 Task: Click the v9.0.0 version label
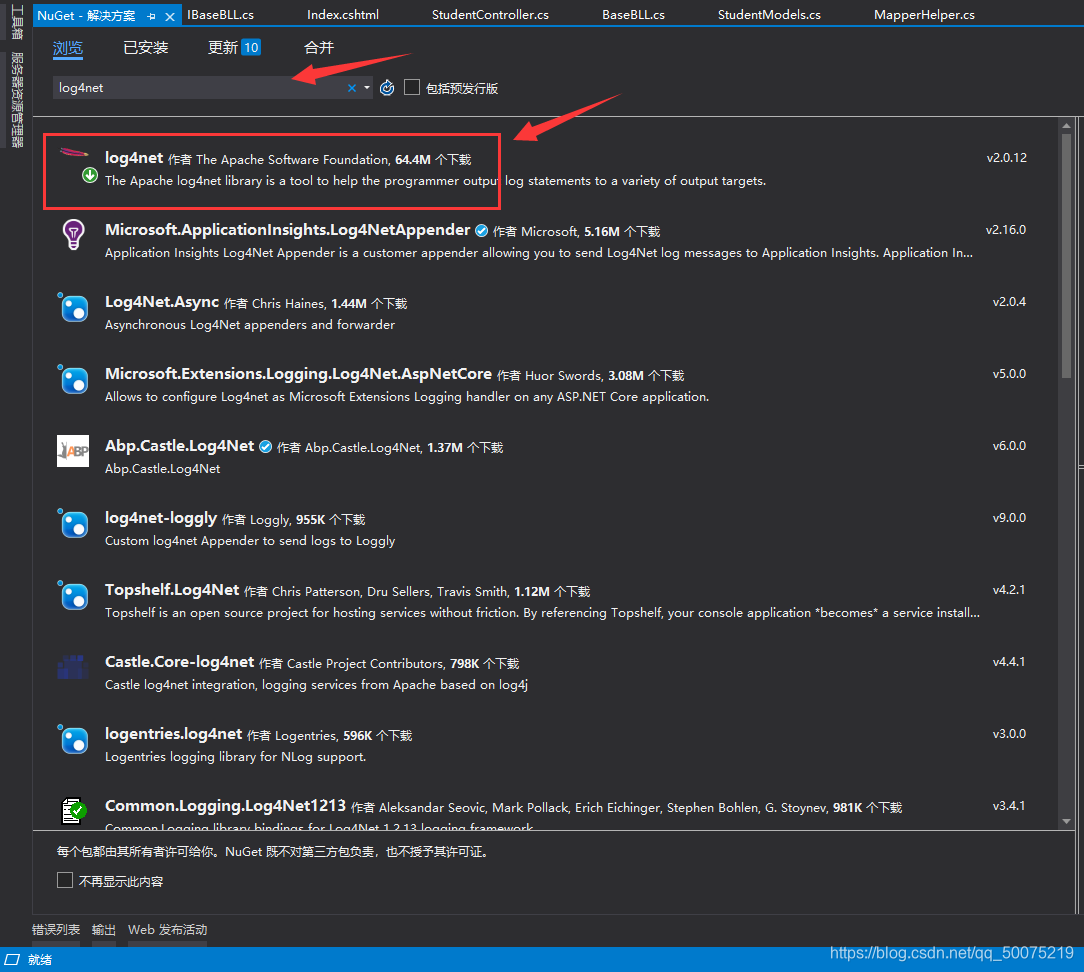1009,517
